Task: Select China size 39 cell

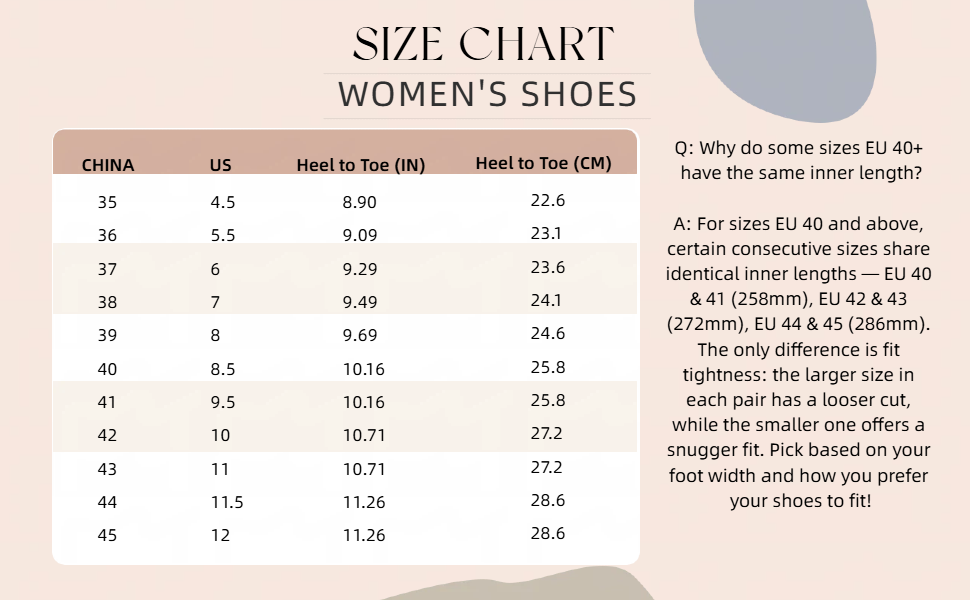Action: tap(107, 335)
